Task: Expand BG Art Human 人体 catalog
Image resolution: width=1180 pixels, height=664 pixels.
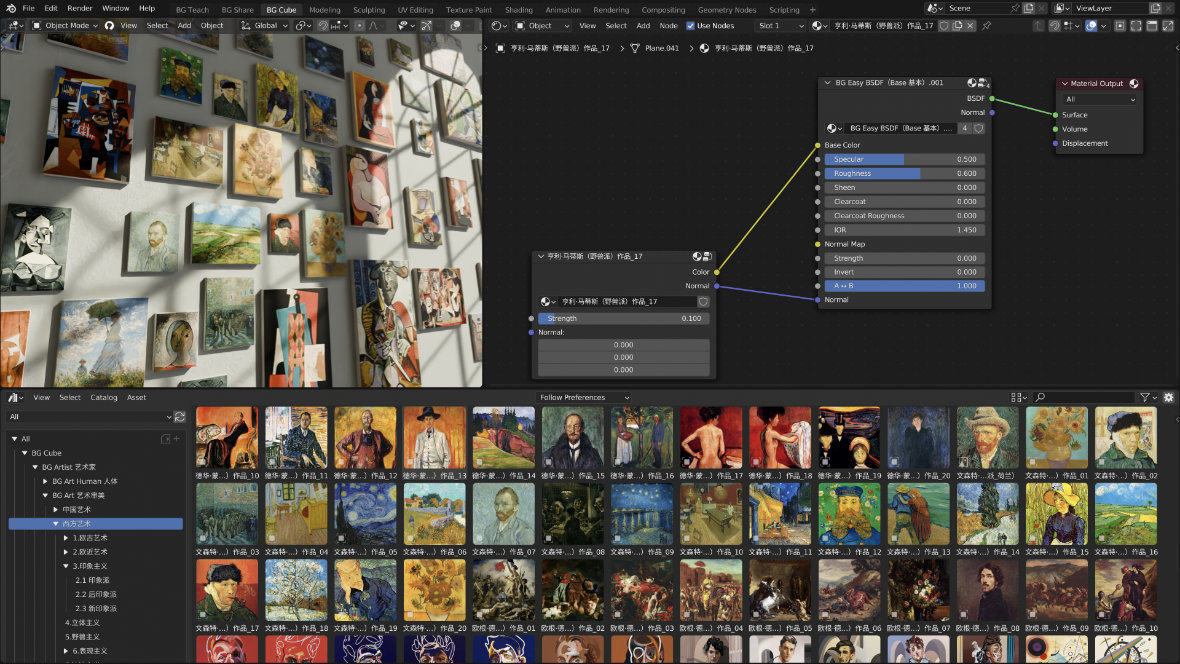Action: pyautogui.click(x=46, y=481)
